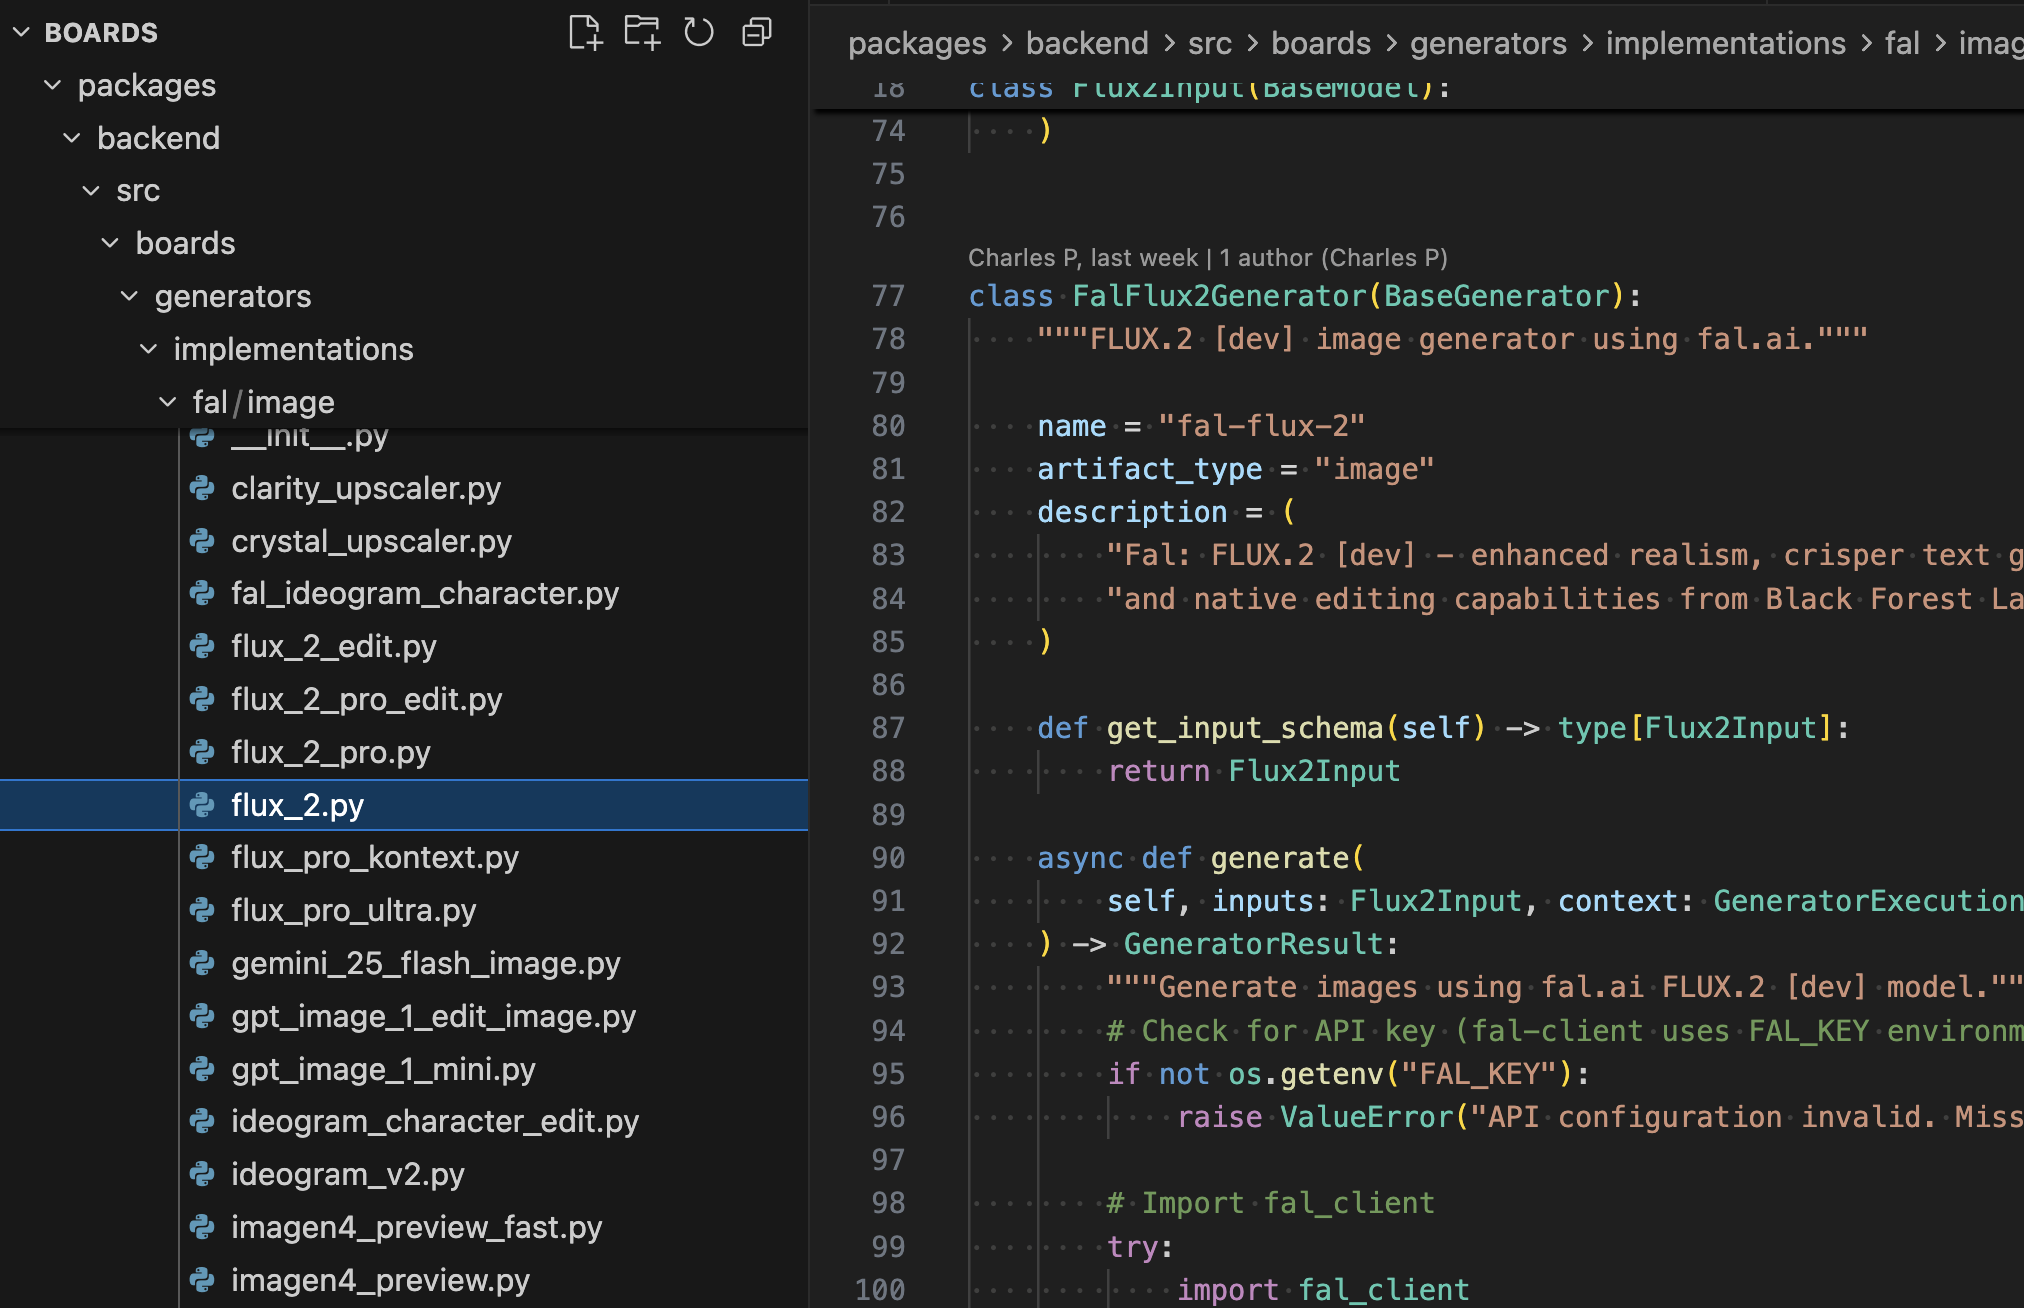The width and height of the screenshot is (2024, 1308).
Task: Open the implementations breadcrumb item
Action: tap(1725, 42)
